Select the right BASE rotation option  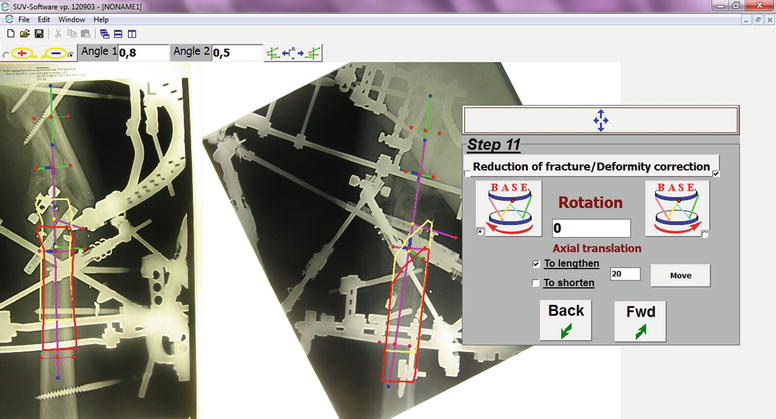pos(706,234)
